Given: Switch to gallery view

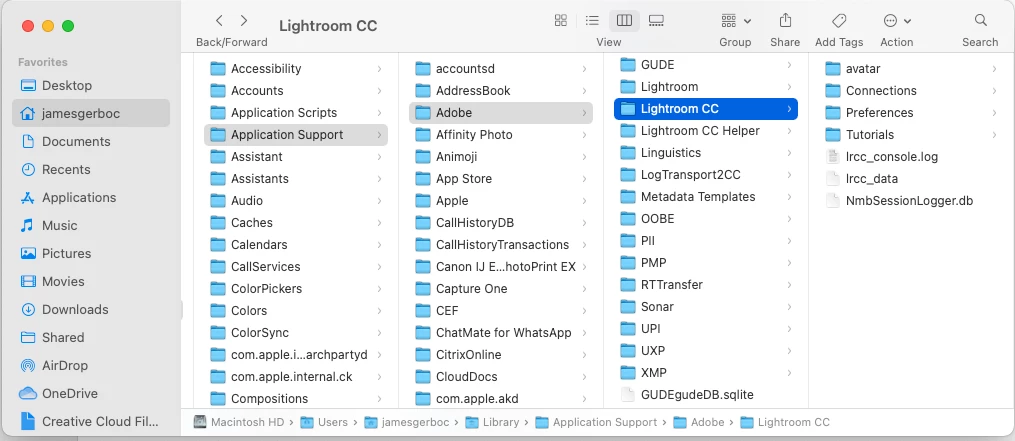Looking at the screenshot, I should pos(656,20).
